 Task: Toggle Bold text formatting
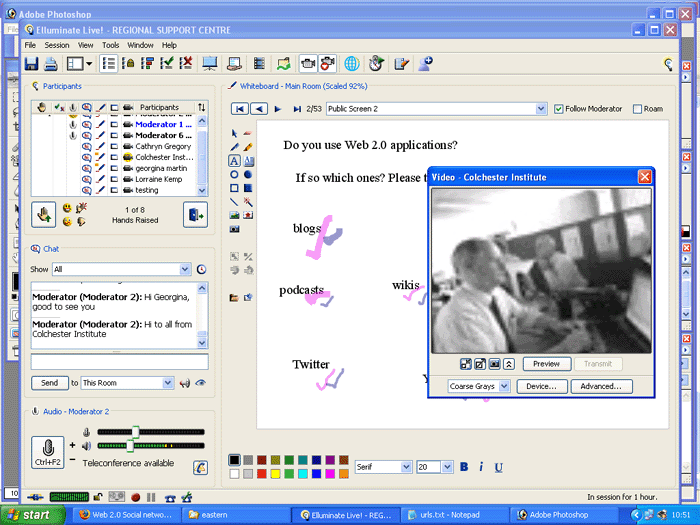(x=464, y=467)
